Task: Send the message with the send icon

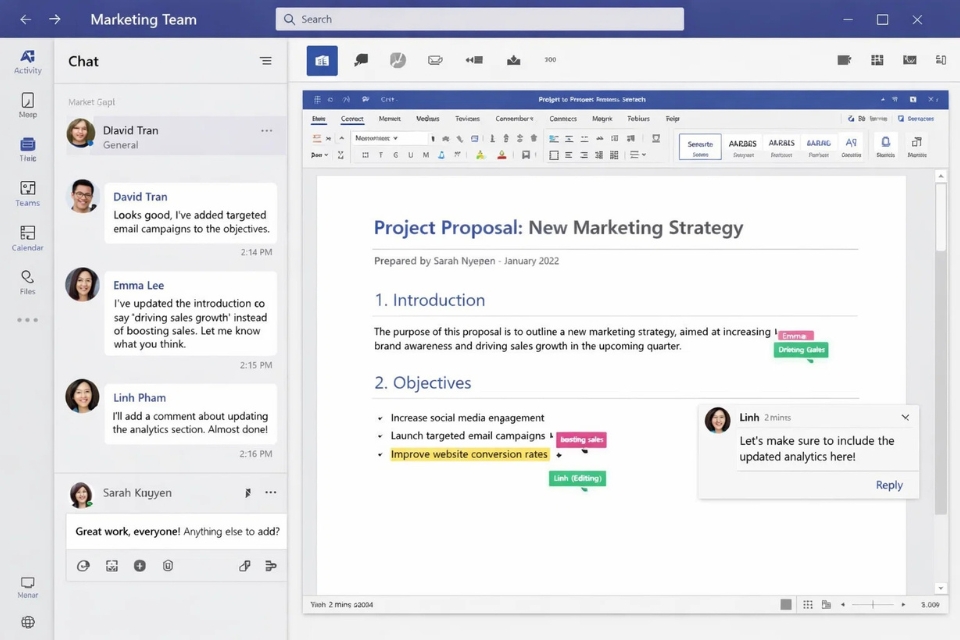Action: point(270,565)
